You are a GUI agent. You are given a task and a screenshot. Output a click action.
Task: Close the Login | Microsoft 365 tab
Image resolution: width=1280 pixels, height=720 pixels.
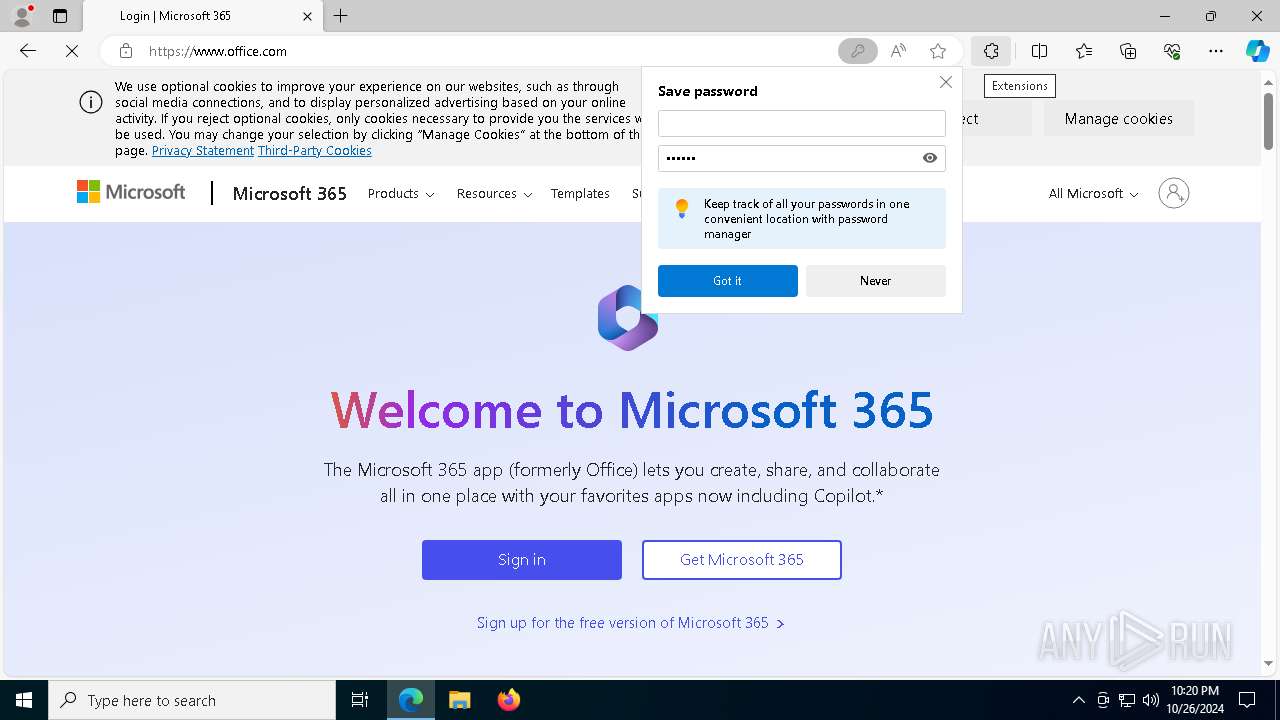(307, 16)
